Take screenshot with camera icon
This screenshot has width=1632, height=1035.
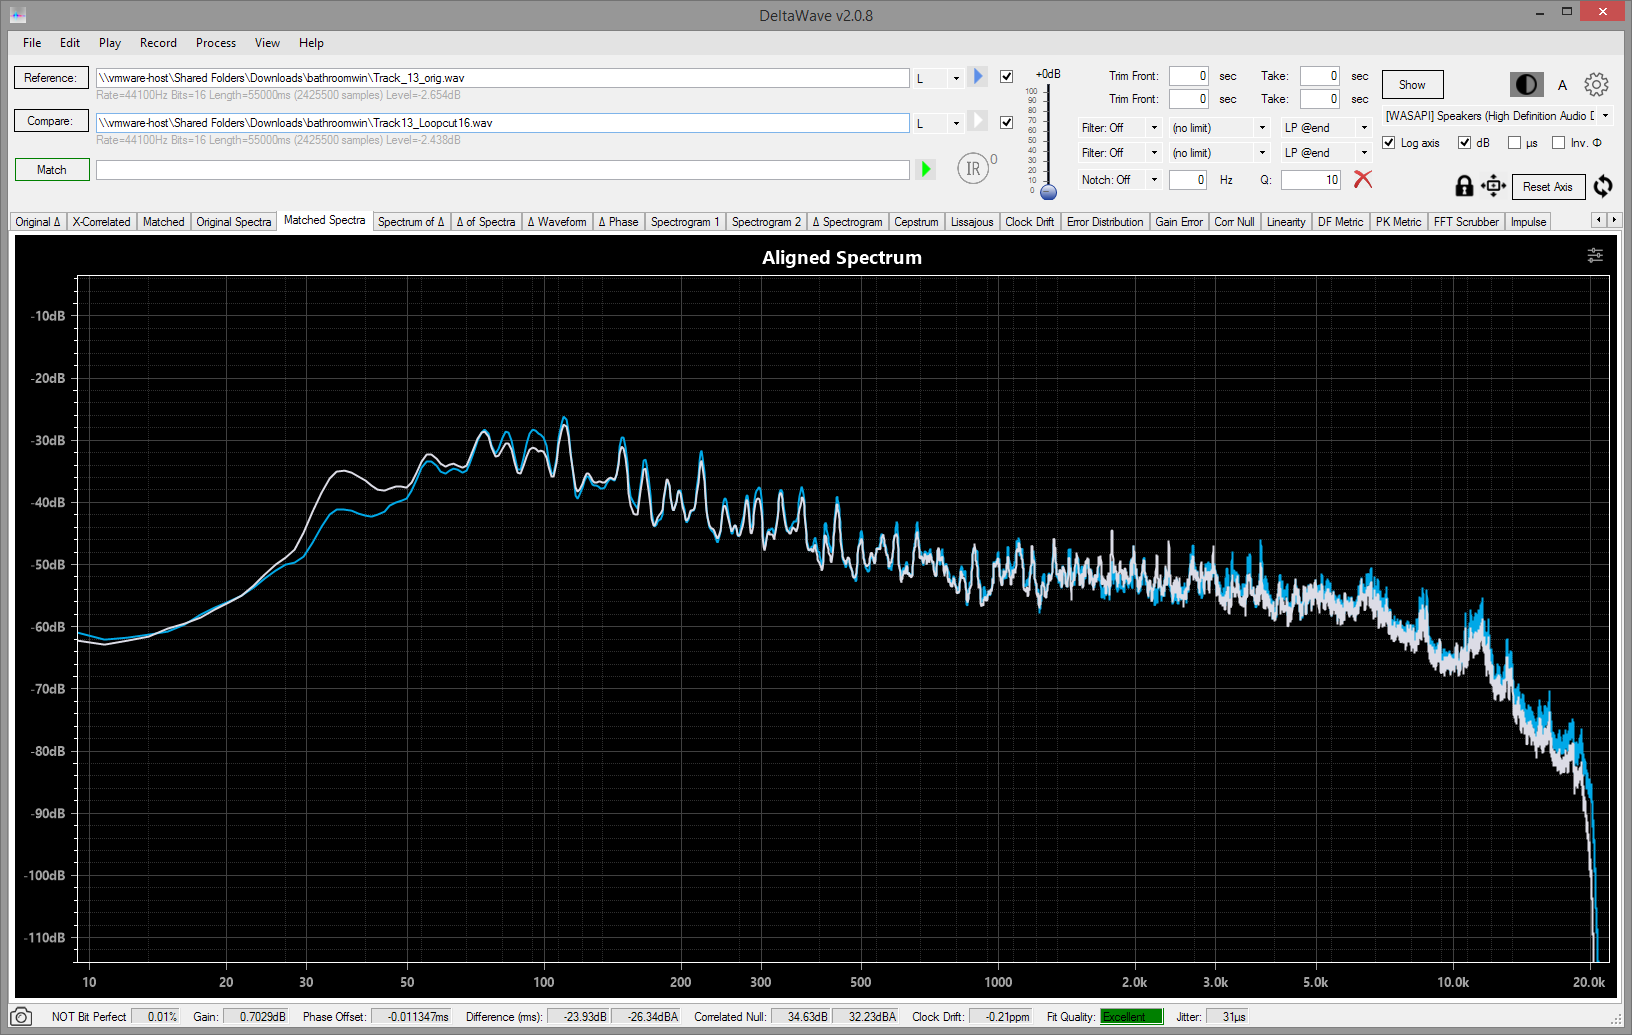click(x=21, y=1017)
